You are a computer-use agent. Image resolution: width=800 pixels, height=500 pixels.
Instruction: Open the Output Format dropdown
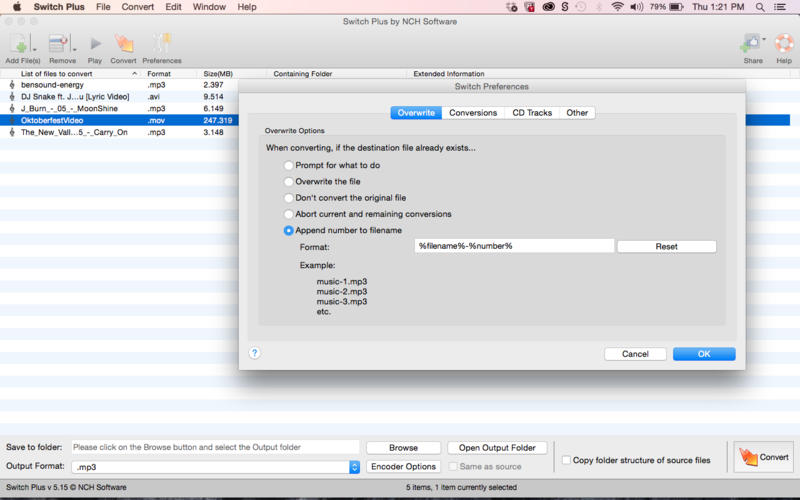[355, 467]
